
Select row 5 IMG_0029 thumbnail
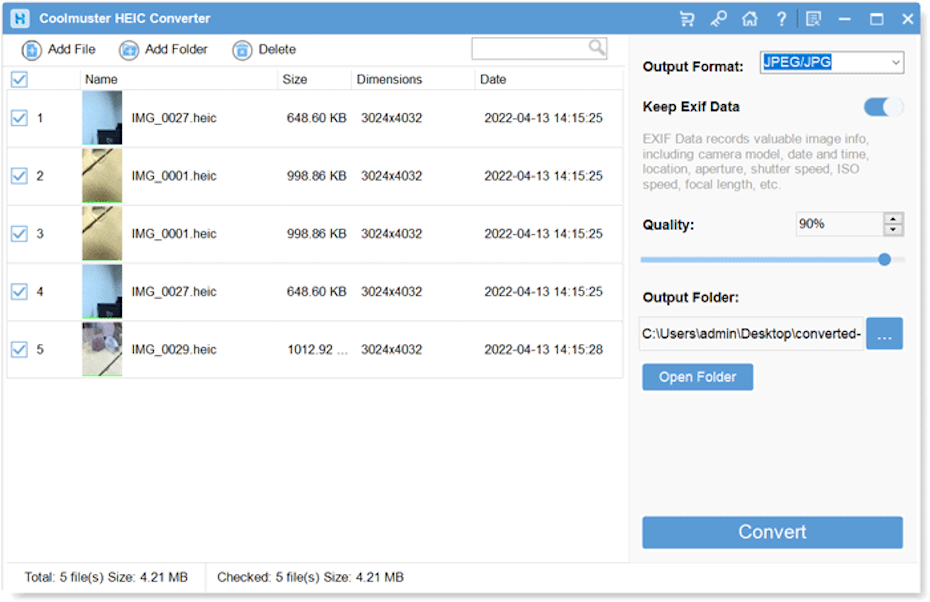coord(102,349)
